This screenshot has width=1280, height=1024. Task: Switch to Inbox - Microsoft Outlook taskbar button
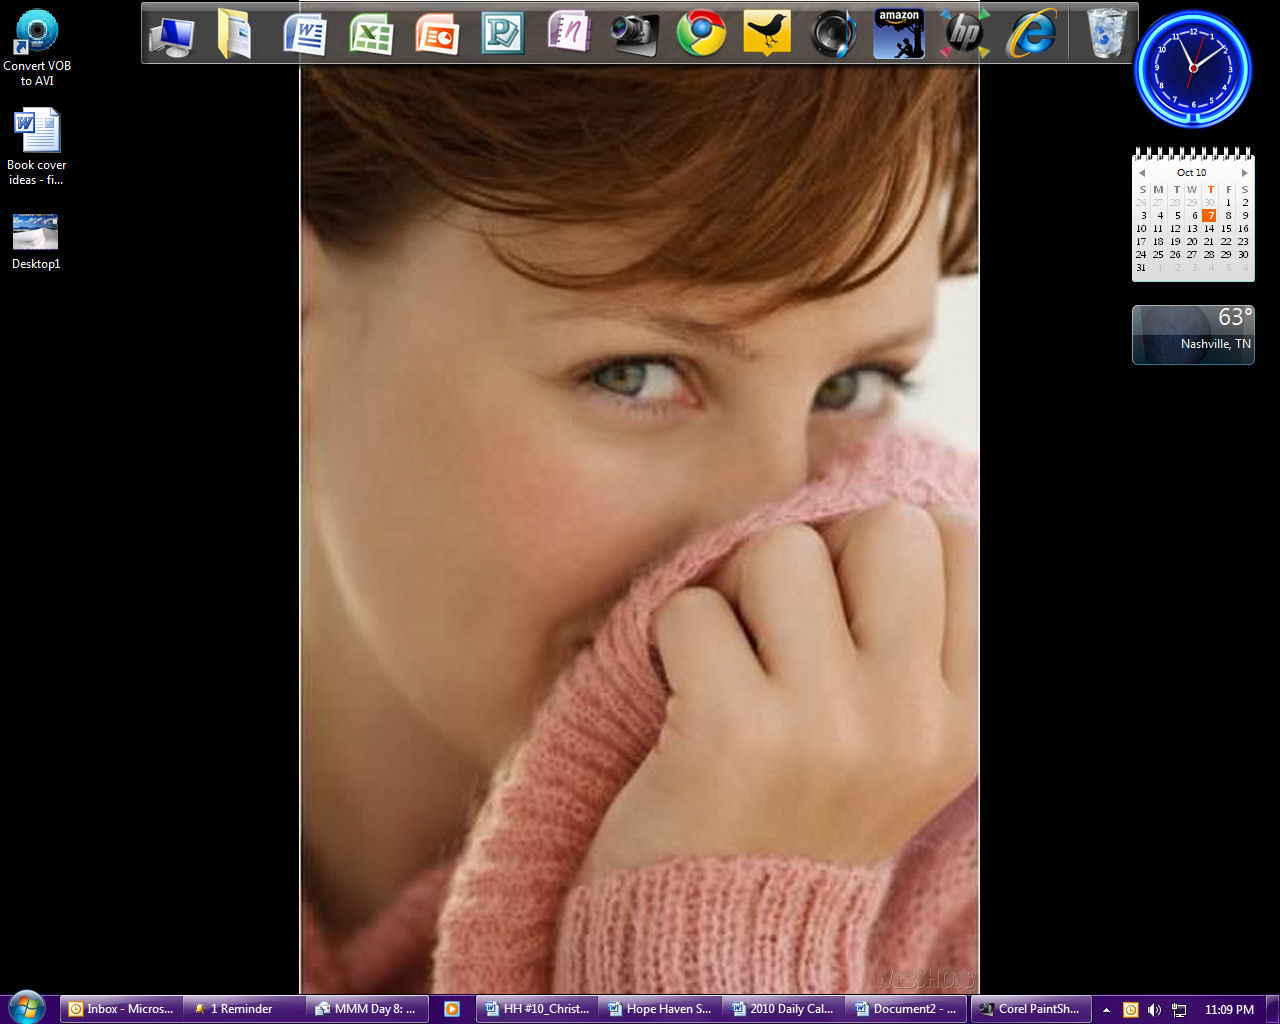120,1009
